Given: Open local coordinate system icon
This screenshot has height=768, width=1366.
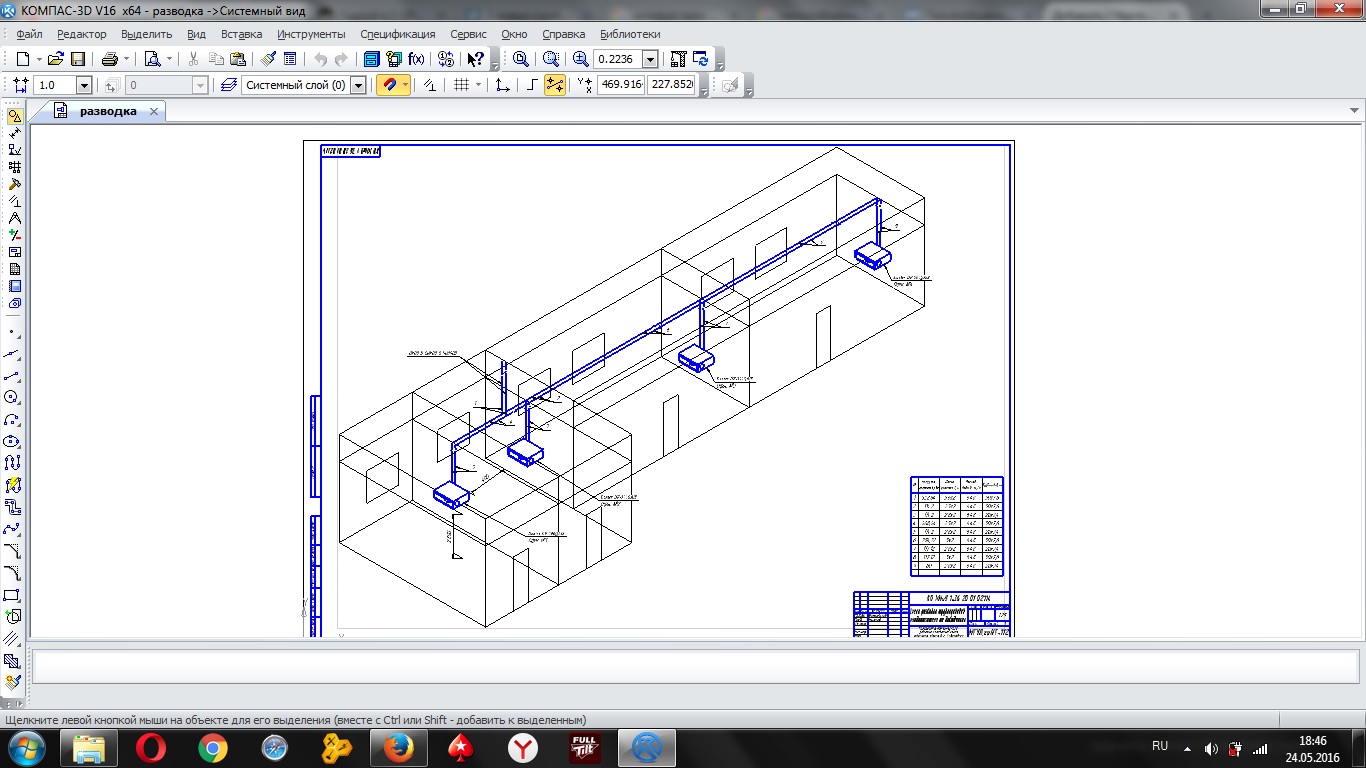Looking at the screenshot, I should pos(503,85).
